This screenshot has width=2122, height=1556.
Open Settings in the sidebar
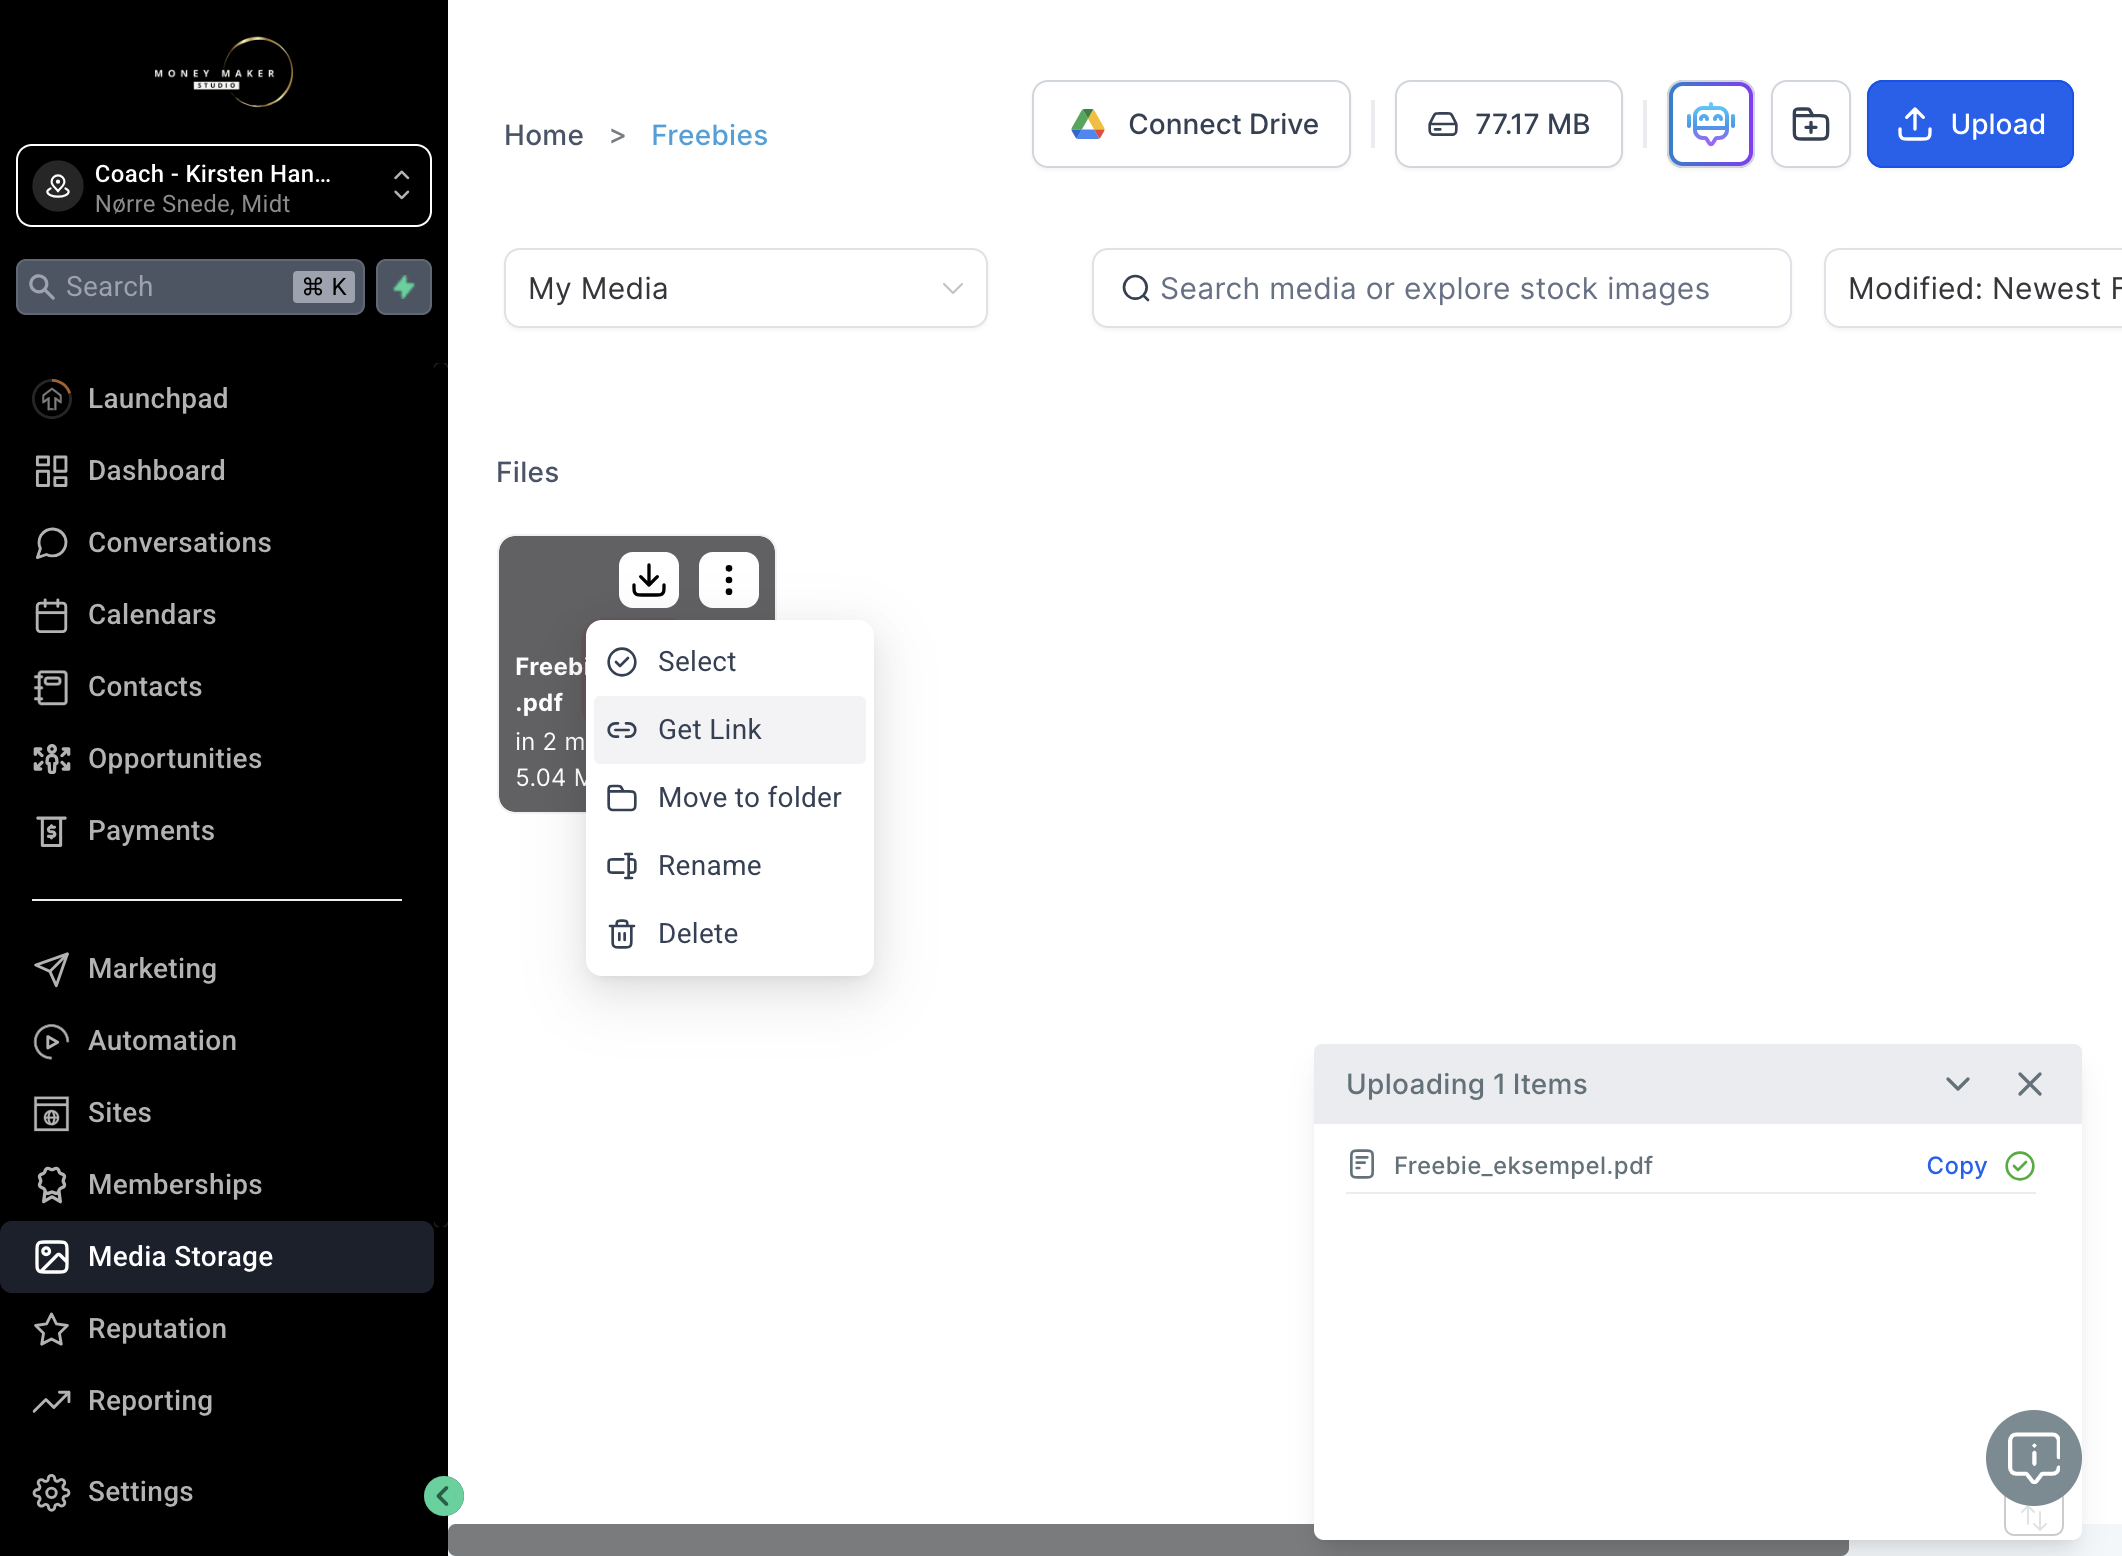coord(217,1491)
